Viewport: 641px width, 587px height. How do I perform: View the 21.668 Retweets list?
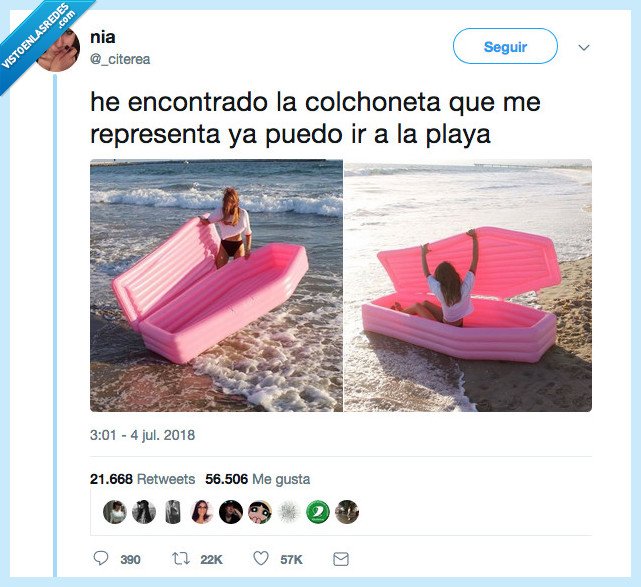click(142, 479)
